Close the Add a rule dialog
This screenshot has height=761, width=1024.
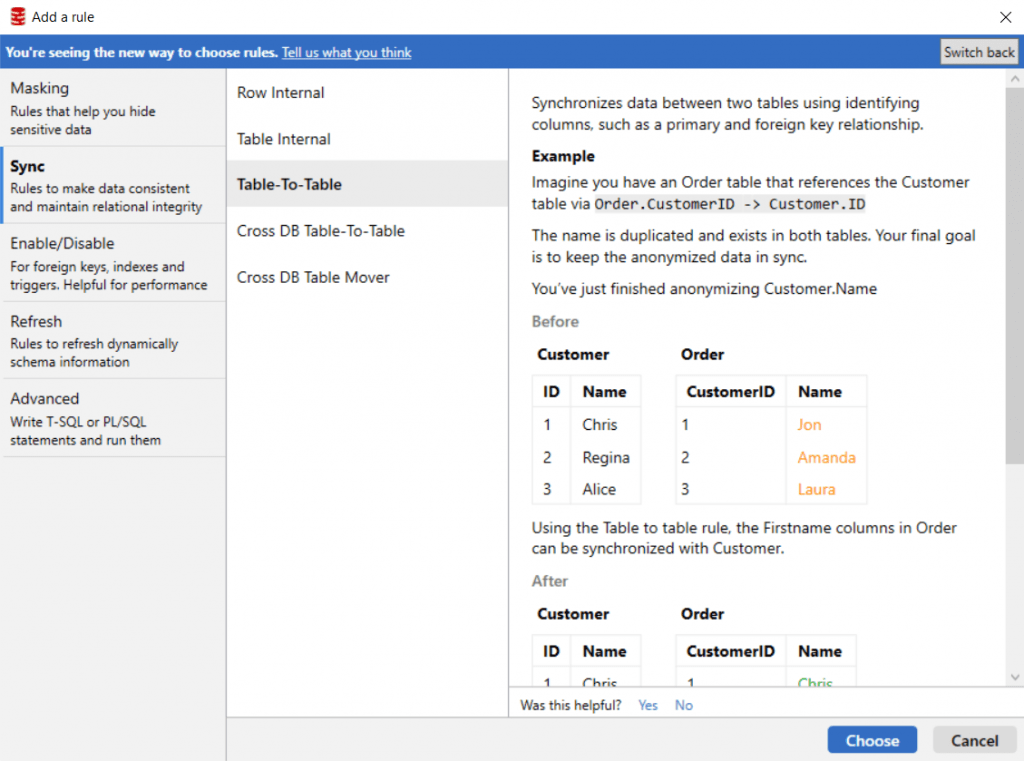1005,17
